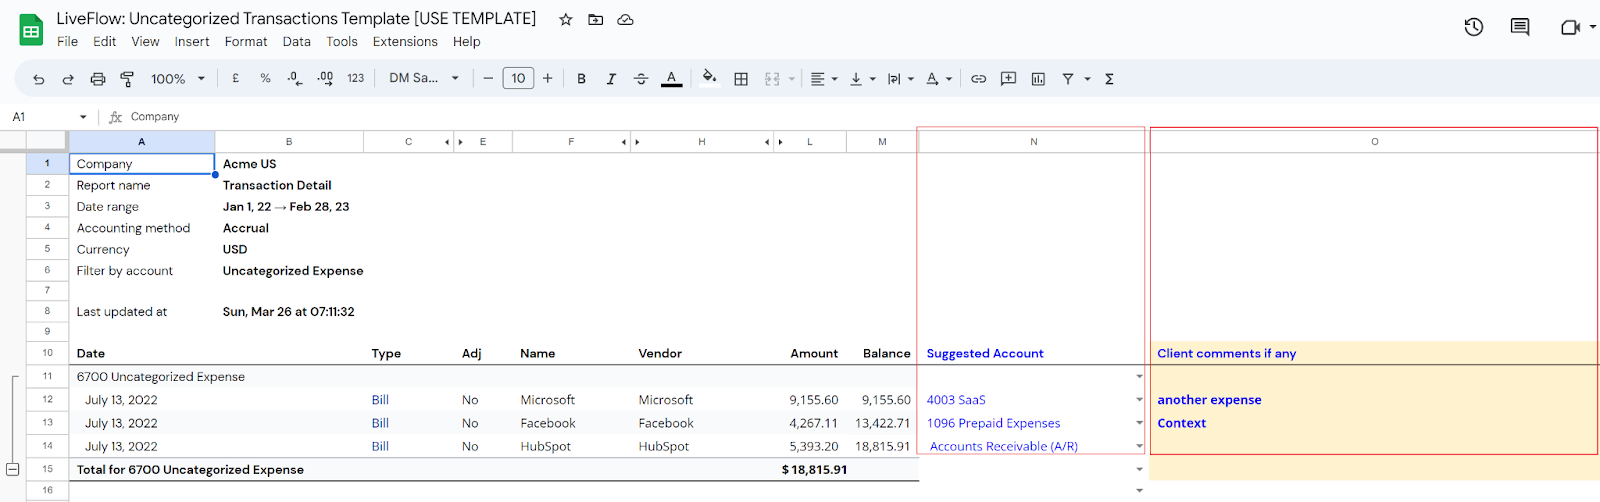This screenshot has height=502, width=1600.
Task: Click the Name Box showing A1
Action: (x=45, y=117)
